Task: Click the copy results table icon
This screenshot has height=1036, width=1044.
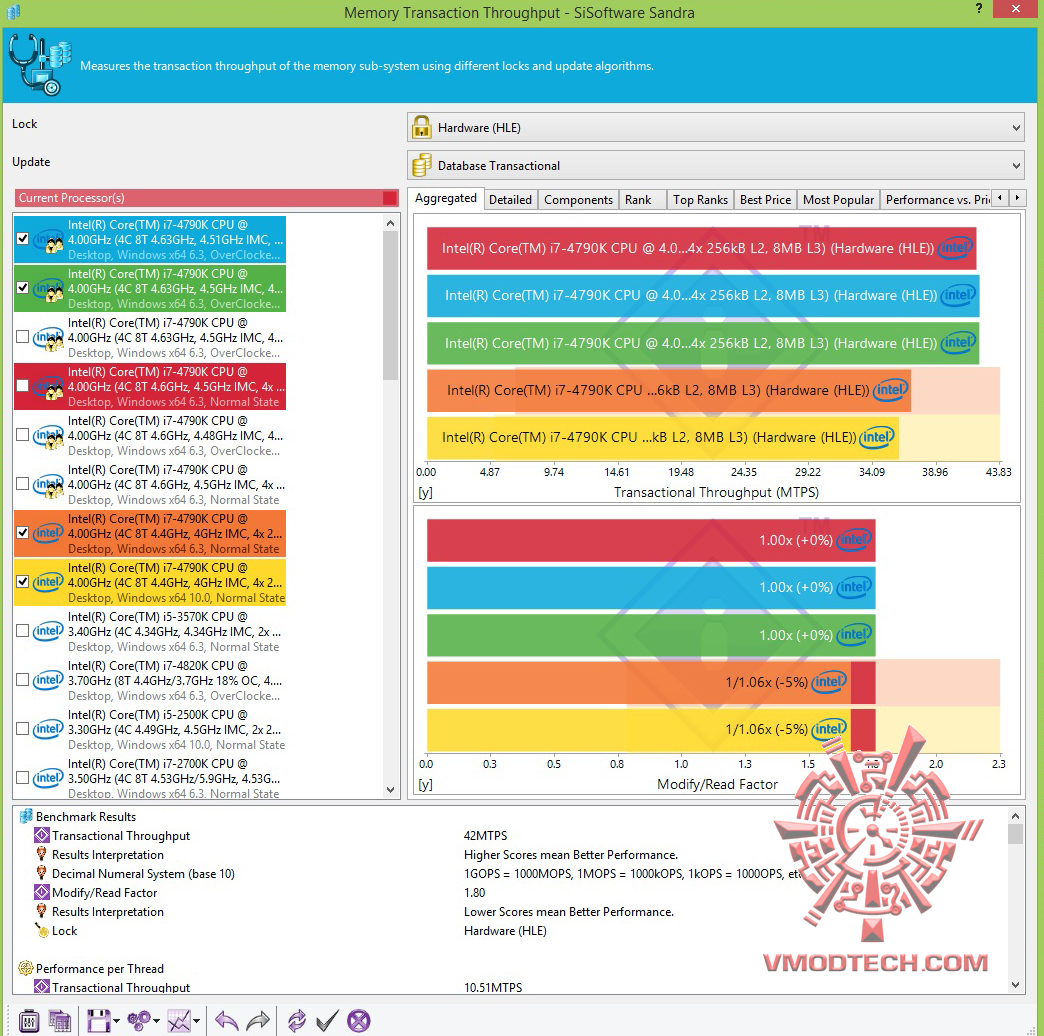Action: pyautogui.click(x=60, y=1021)
